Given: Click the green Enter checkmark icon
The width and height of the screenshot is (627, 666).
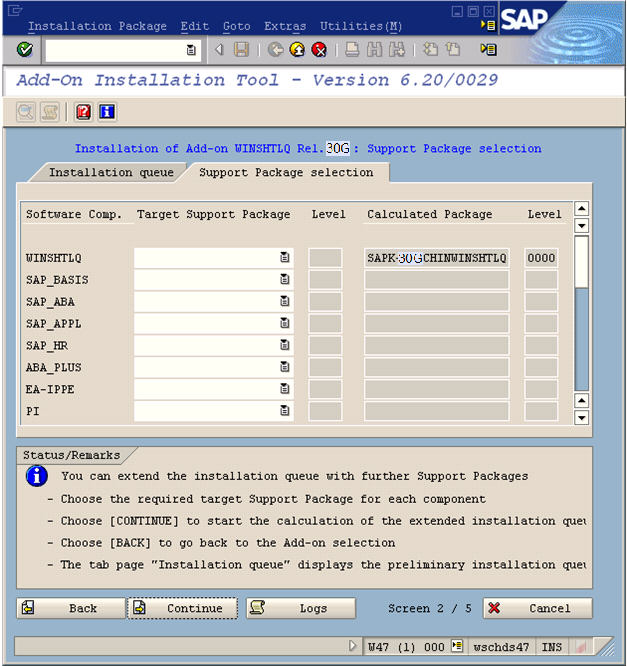Looking at the screenshot, I should click(x=25, y=50).
